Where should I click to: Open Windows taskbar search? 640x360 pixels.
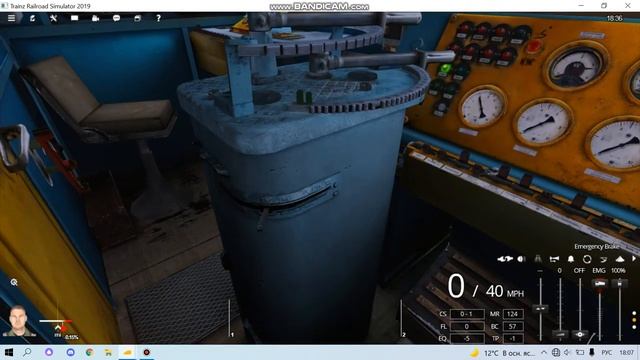click(27, 352)
